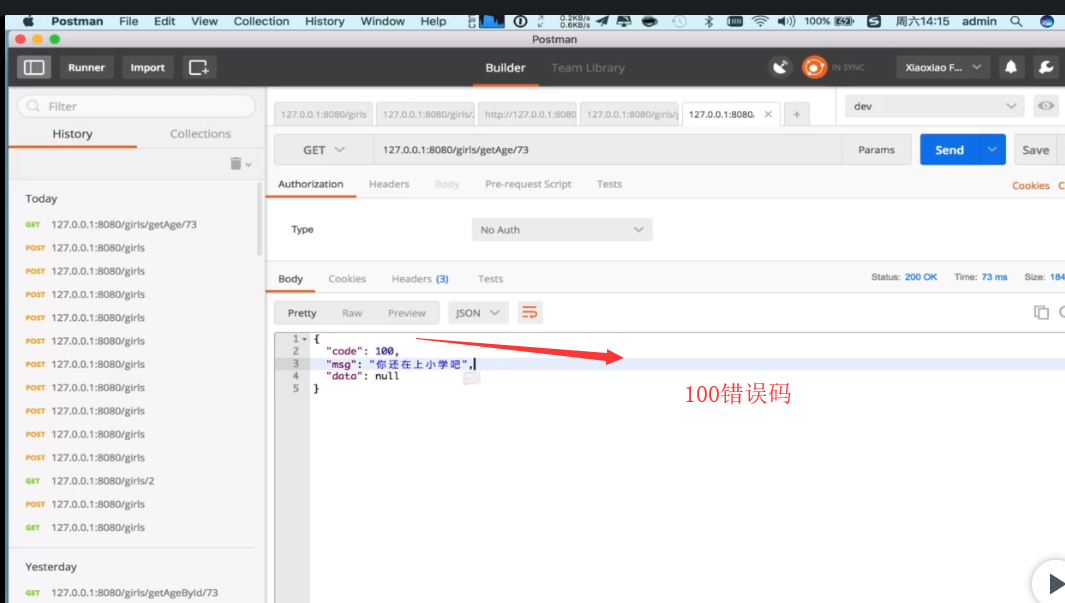Image resolution: width=1065 pixels, height=603 pixels.
Task: Open Spotlight search in menu bar
Action: point(1016,21)
